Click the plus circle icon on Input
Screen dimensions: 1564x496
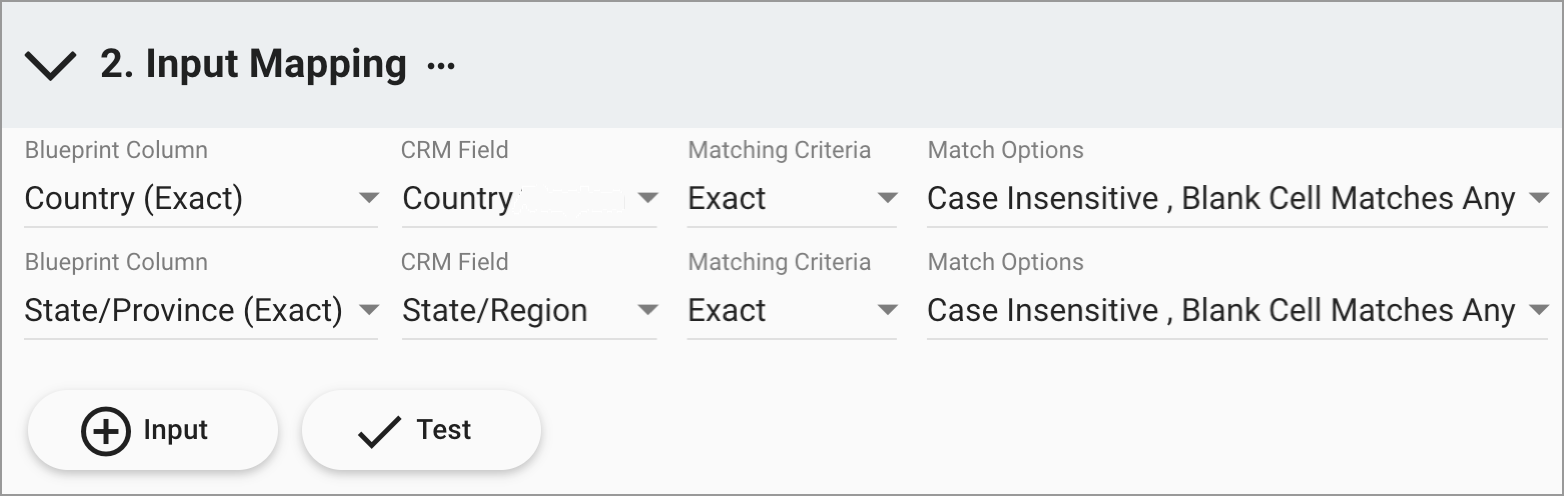pos(105,431)
